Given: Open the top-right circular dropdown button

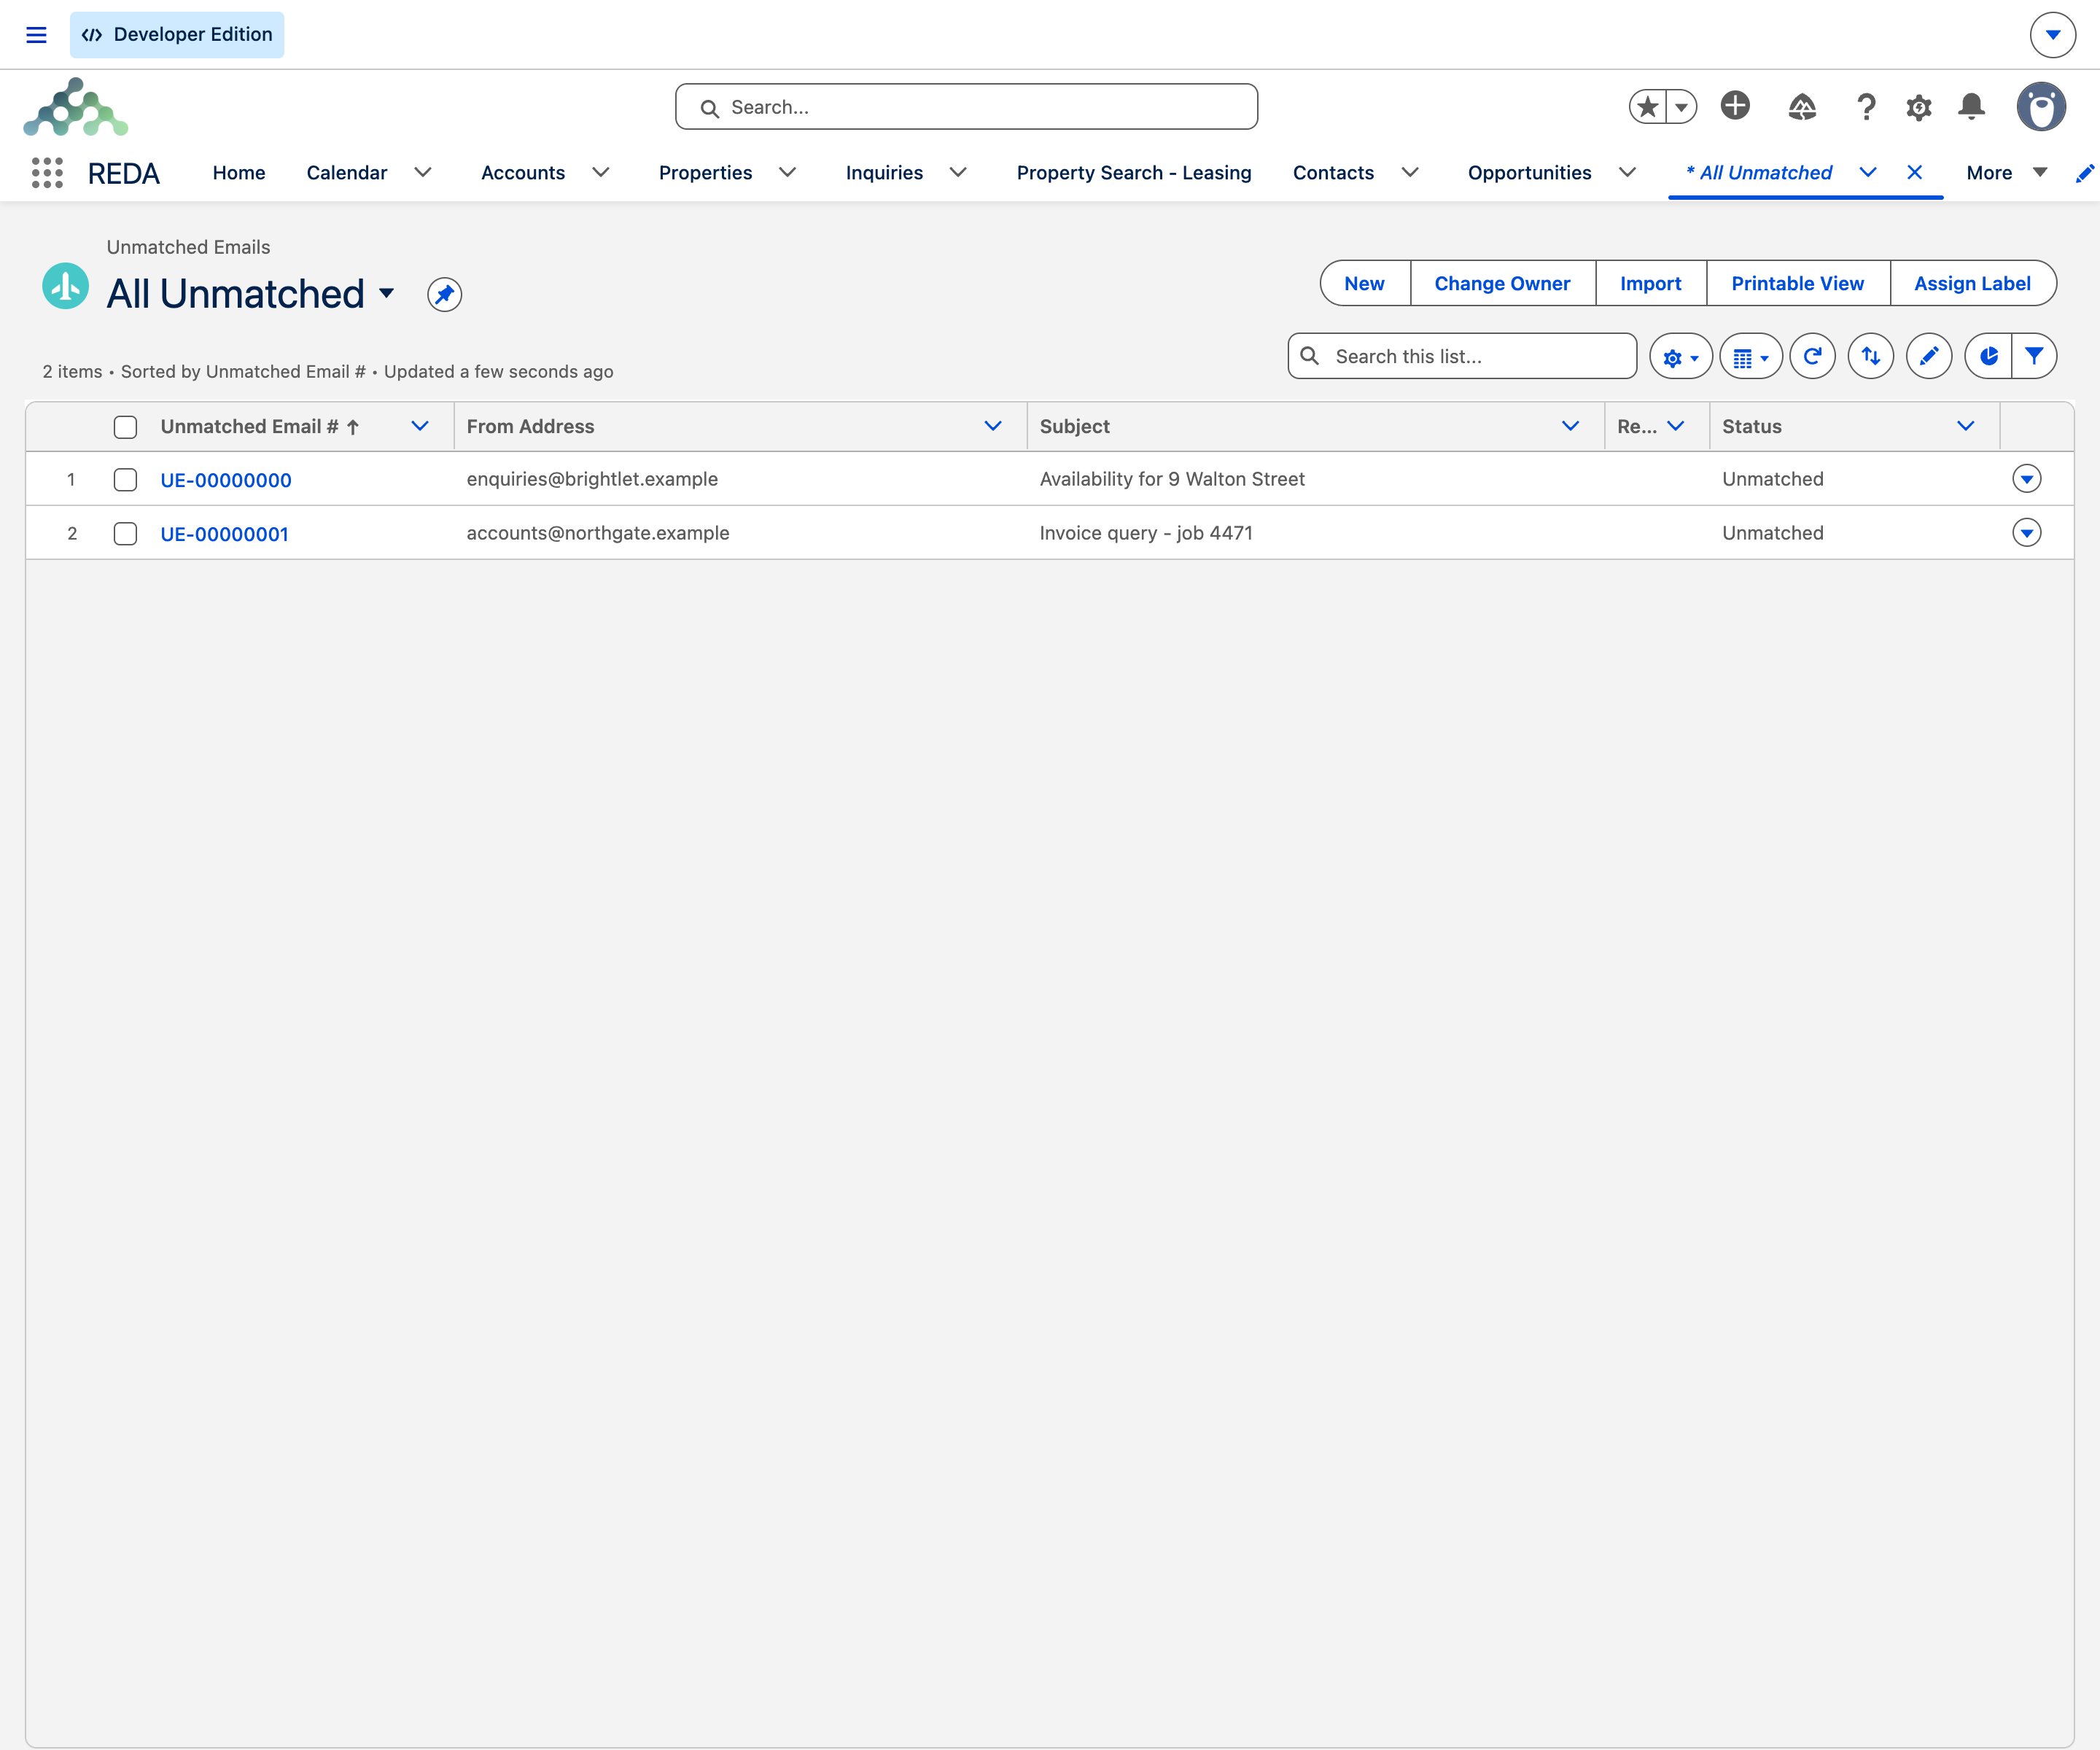Looking at the screenshot, I should point(2053,35).
